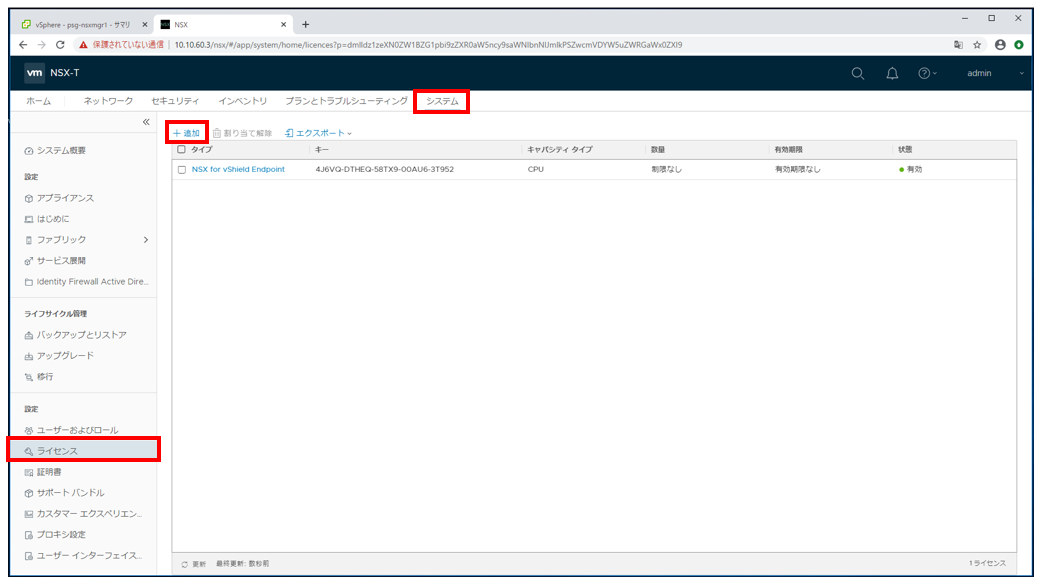Viewport: 1041px width, 584px height.
Task: Switch to the ネットワーク tab
Action: coord(108,101)
